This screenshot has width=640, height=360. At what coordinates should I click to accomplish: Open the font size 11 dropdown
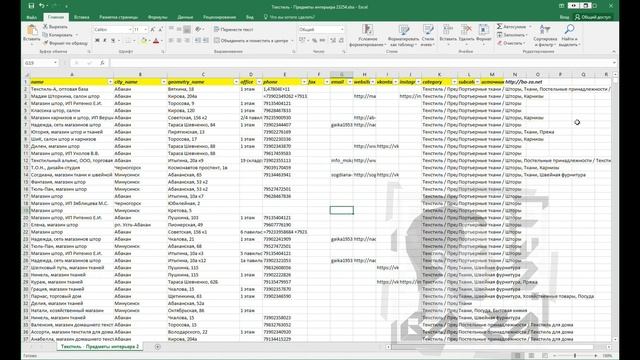click(x=146, y=29)
